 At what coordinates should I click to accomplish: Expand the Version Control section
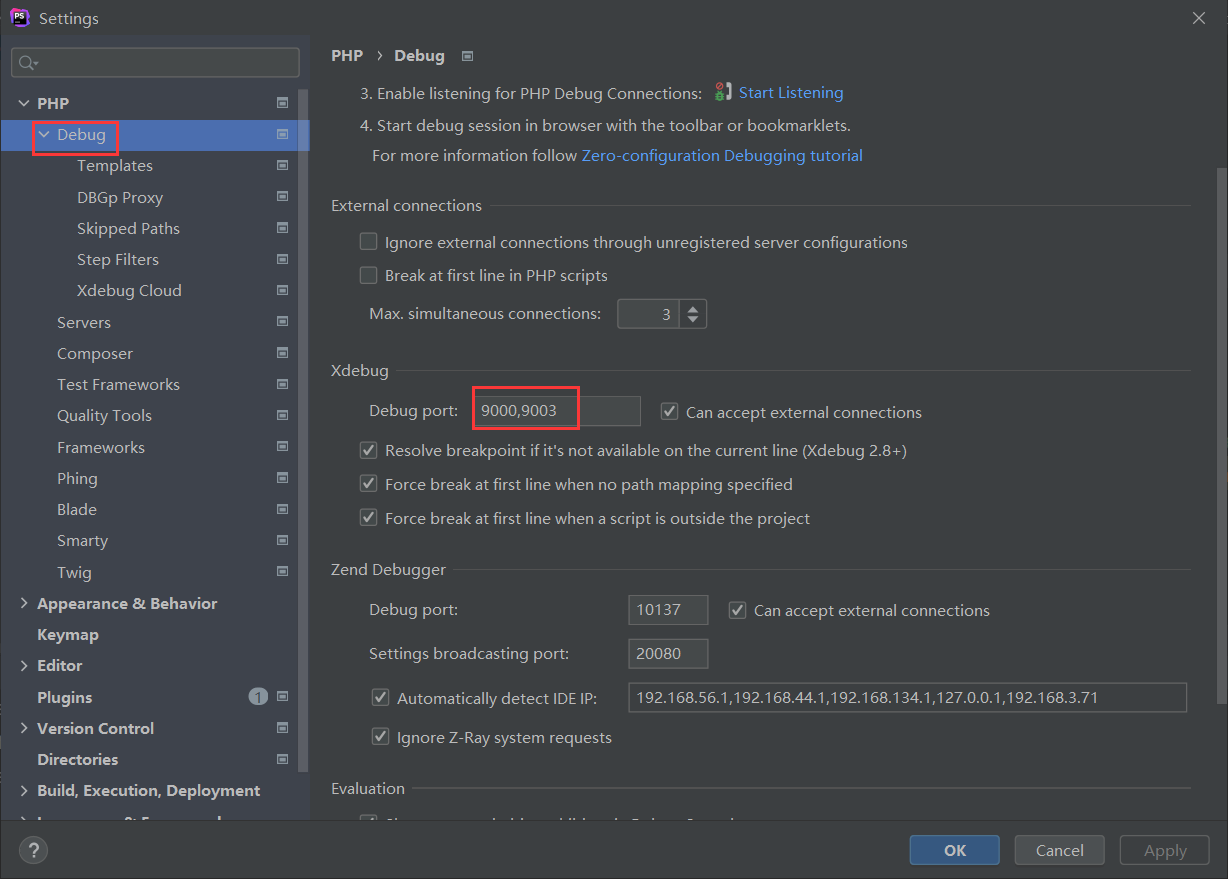pos(24,728)
